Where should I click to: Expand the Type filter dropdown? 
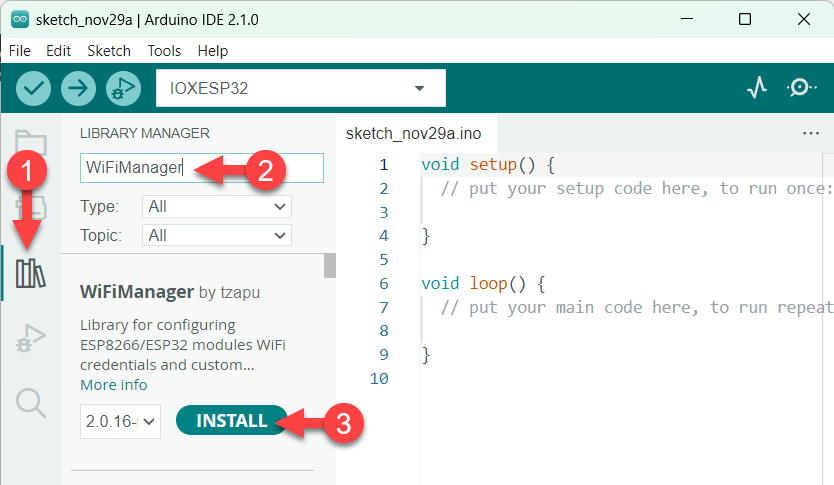[216, 206]
